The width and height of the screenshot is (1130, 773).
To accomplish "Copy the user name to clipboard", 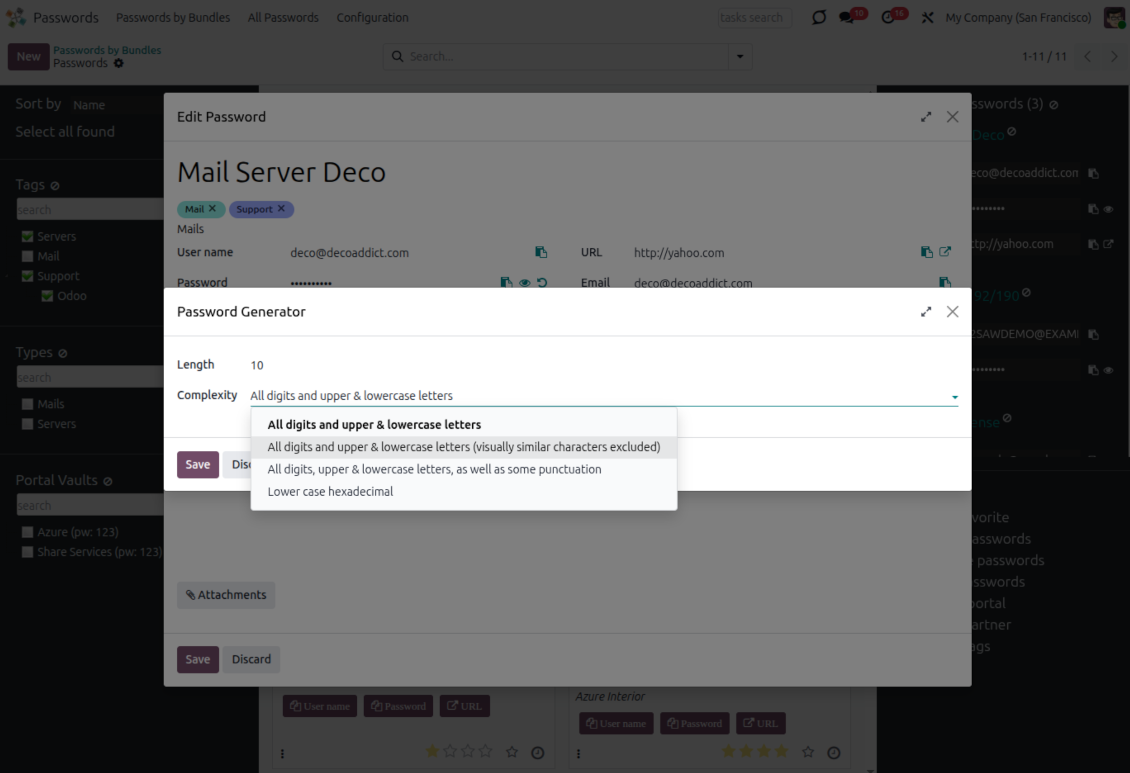I will coord(541,253).
